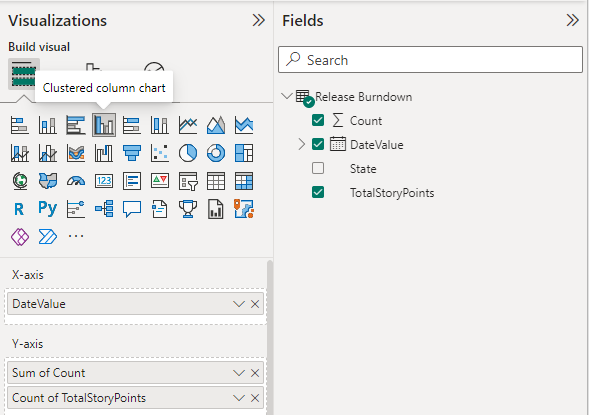Viewport: 589px width, 415px height.
Task: Select the Funnel visual
Action: click(132, 153)
